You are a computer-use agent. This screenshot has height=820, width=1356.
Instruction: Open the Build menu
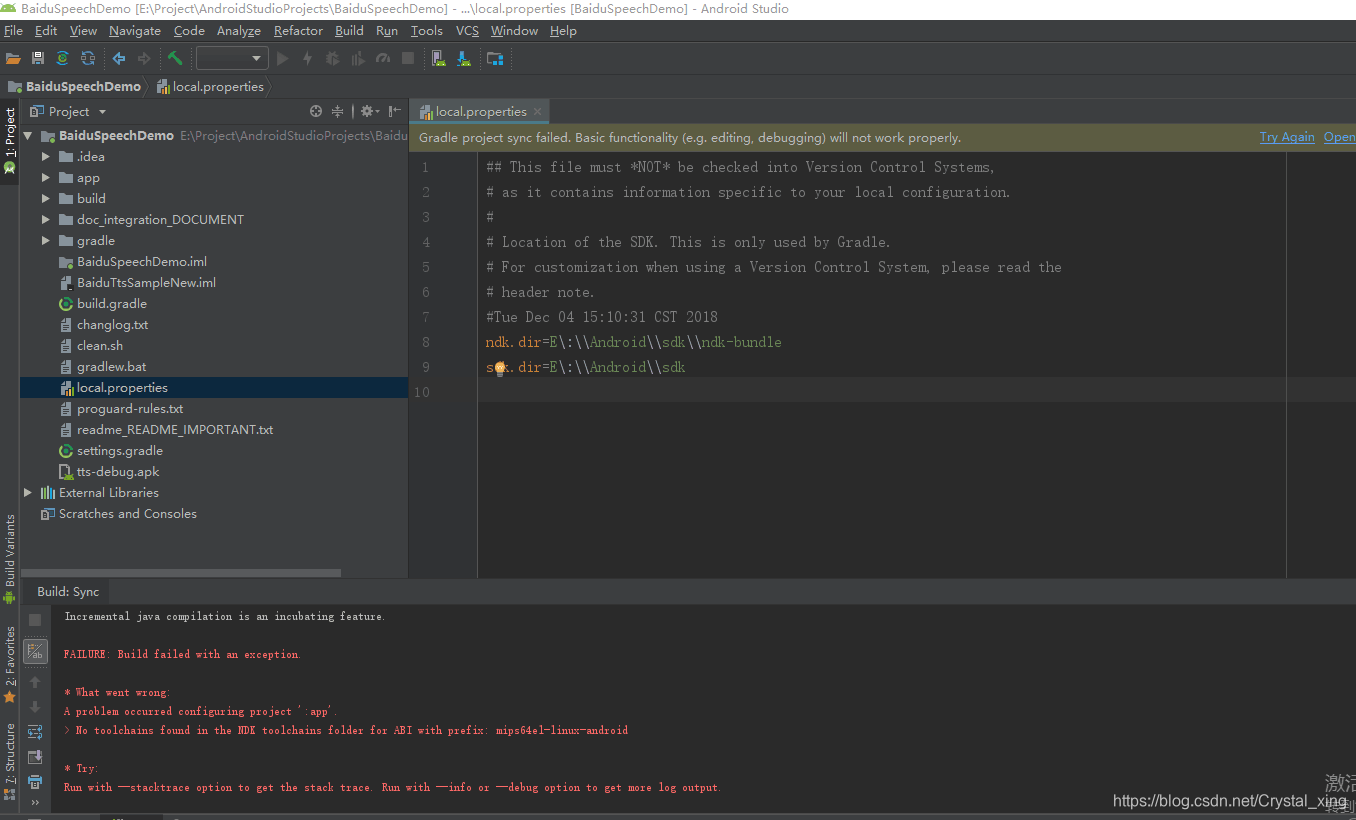[349, 30]
